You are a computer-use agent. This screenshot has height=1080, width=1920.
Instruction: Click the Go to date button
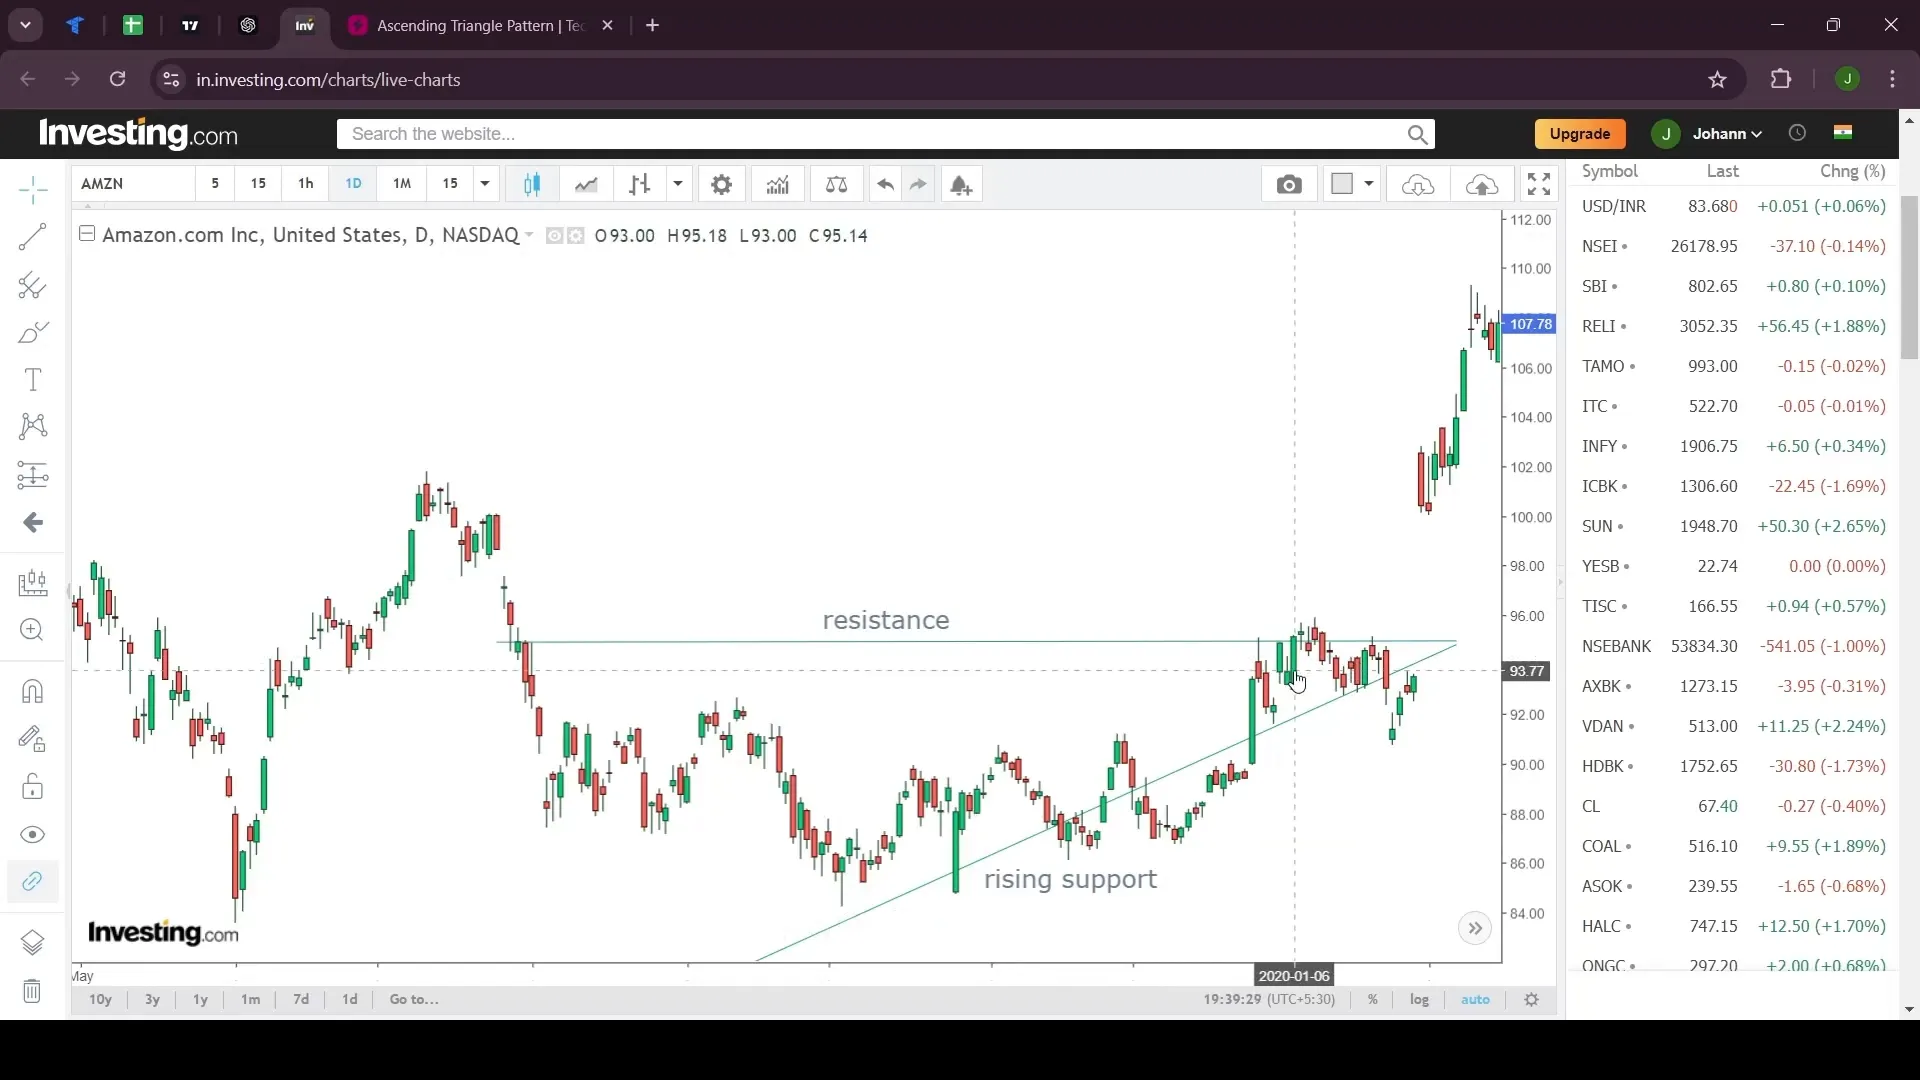pos(413,1000)
